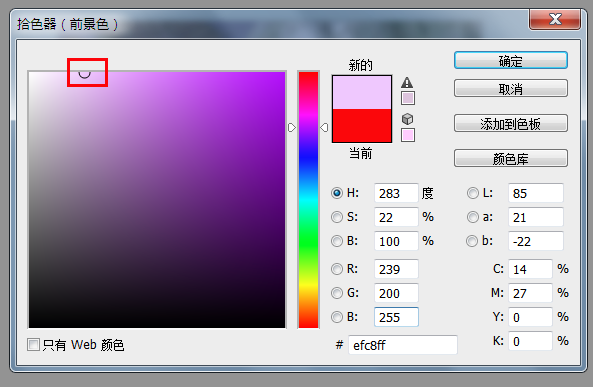Click the a field showing 21
The image size is (593, 387).
tap(536, 217)
